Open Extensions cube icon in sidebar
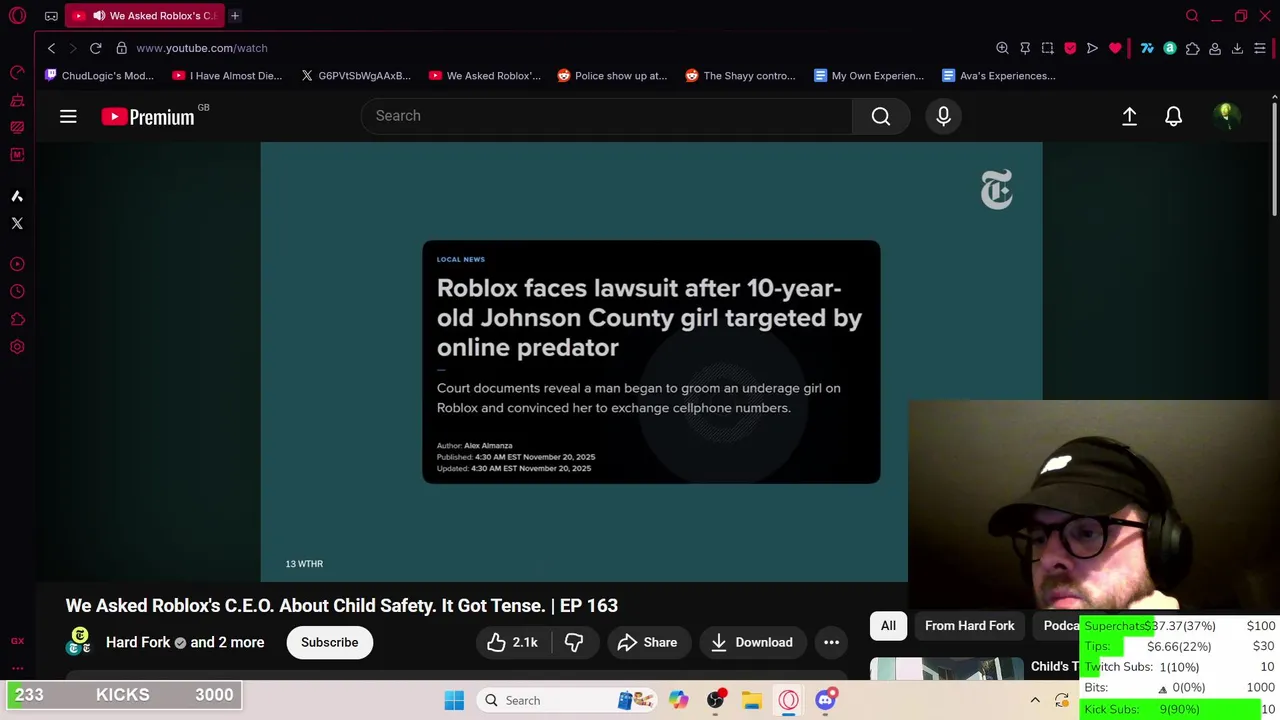Viewport: 1280px width, 720px height. click(17, 320)
